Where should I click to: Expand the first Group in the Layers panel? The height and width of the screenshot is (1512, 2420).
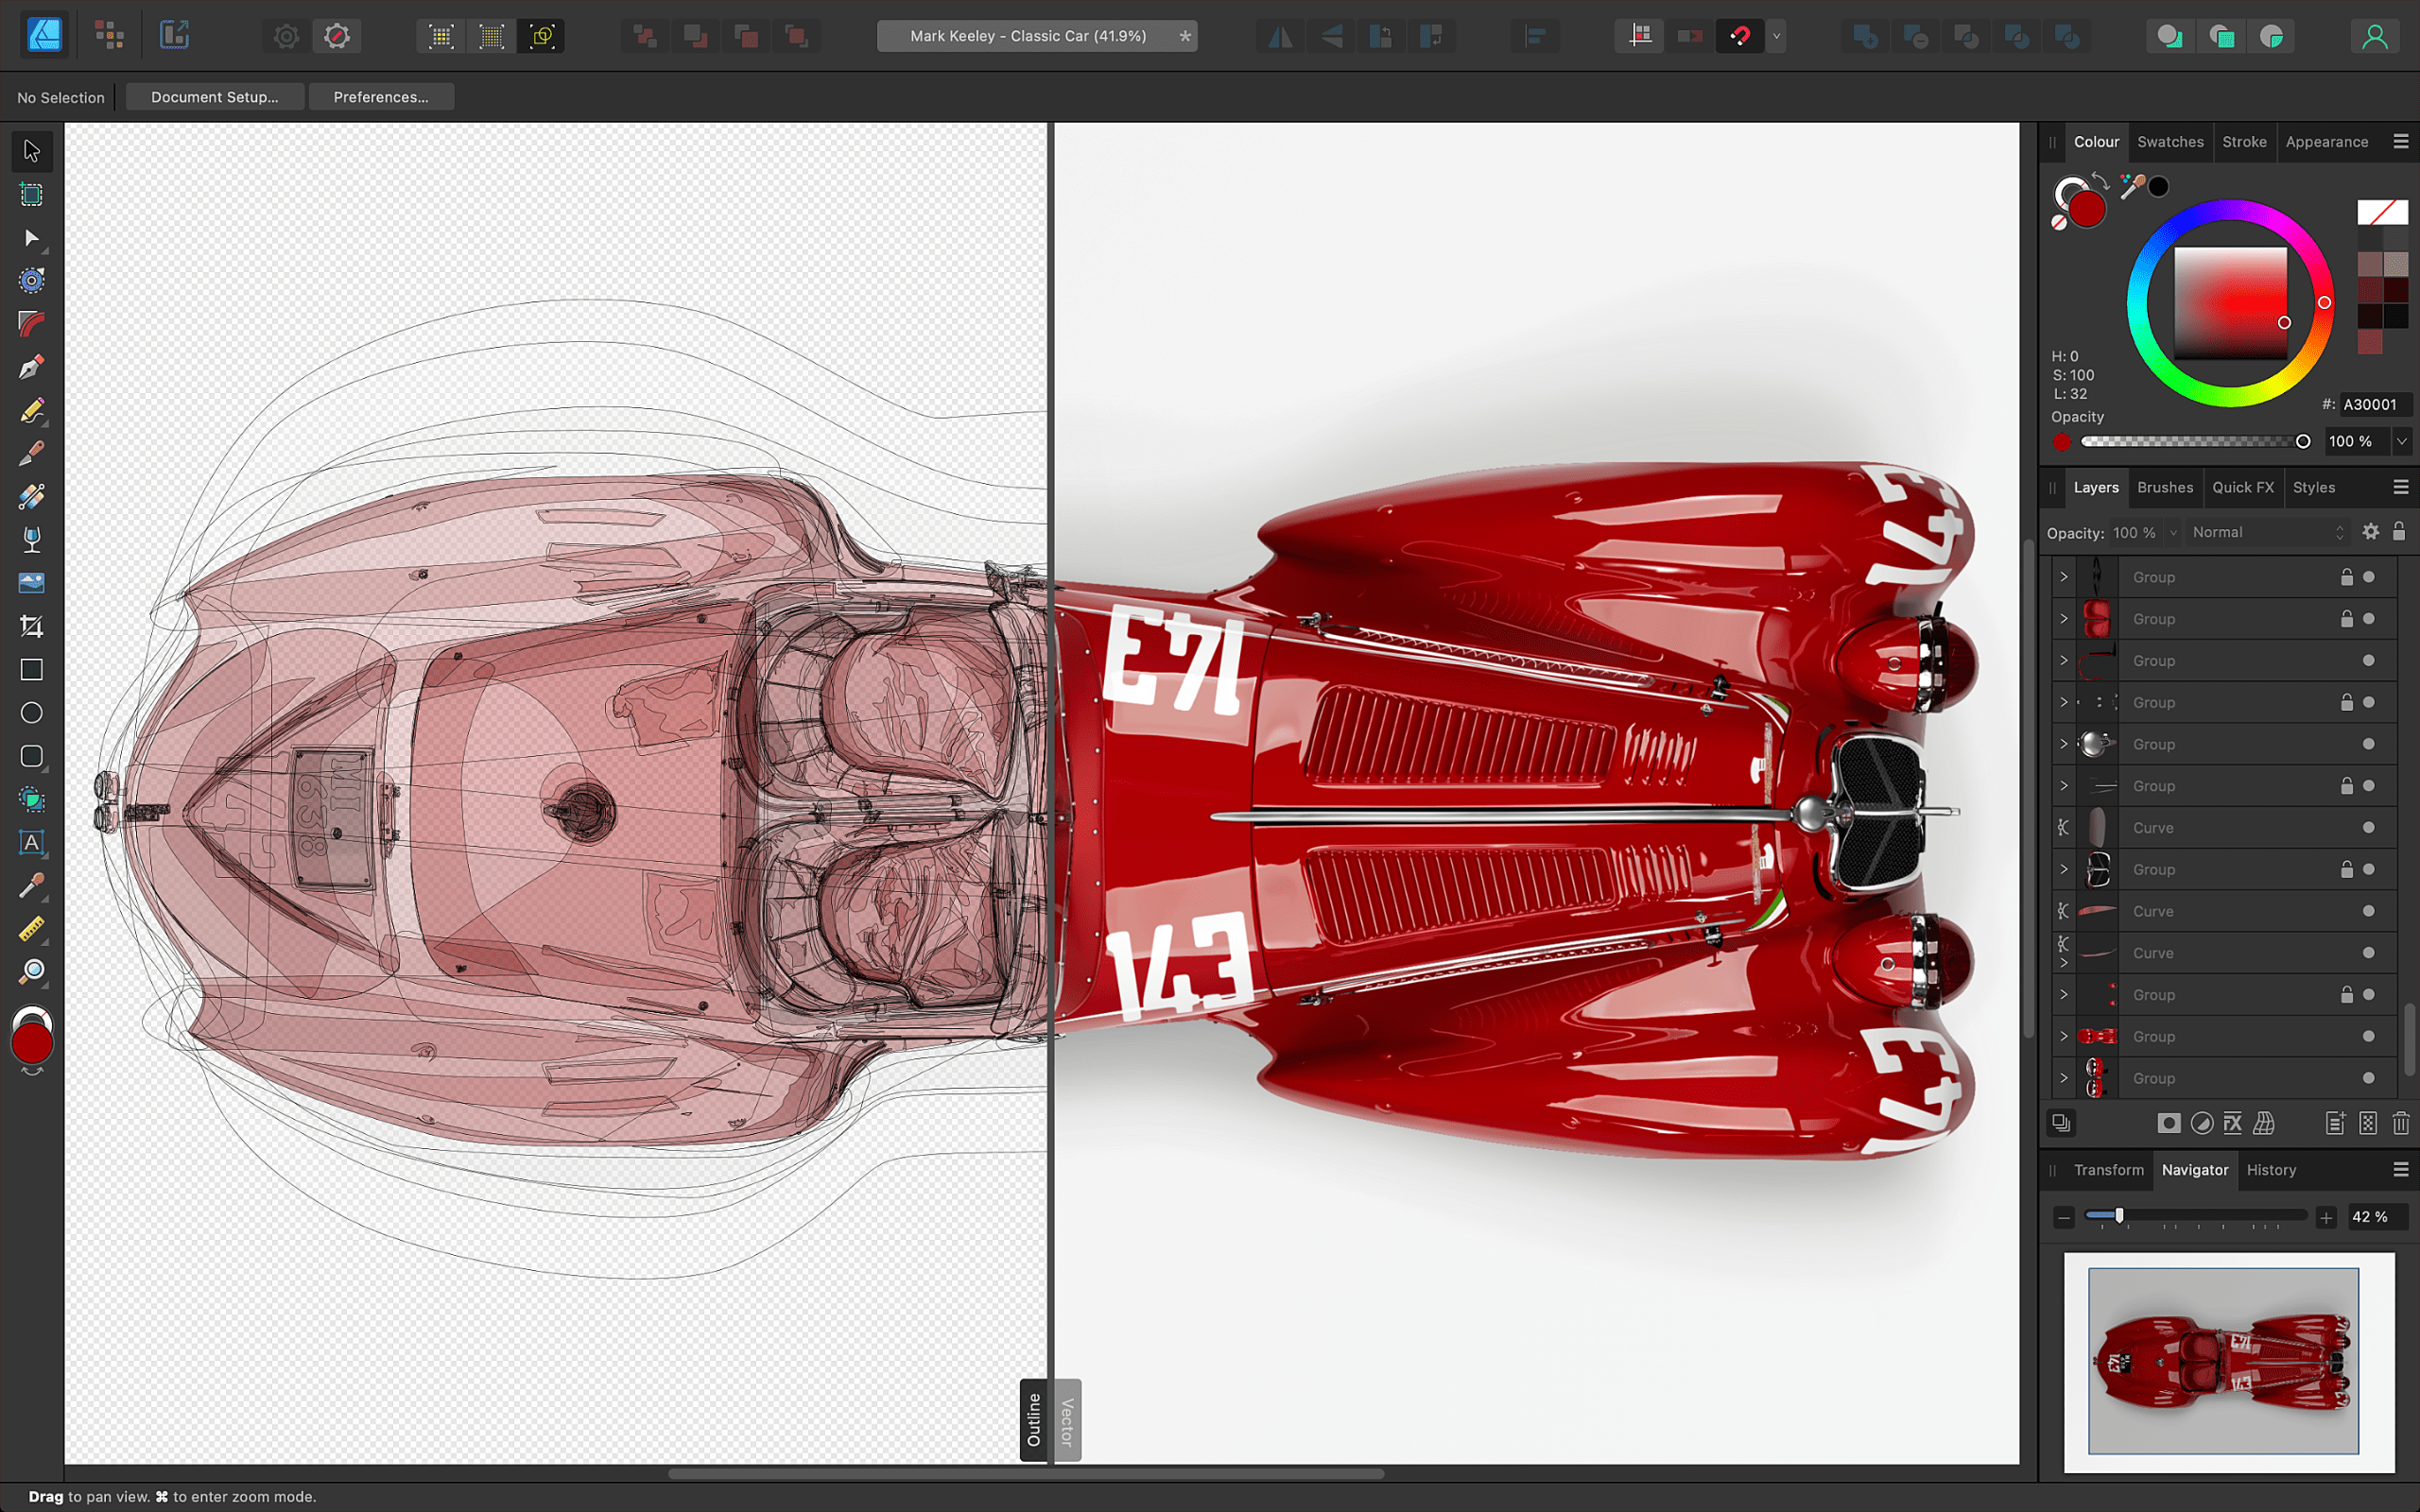(2063, 576)
